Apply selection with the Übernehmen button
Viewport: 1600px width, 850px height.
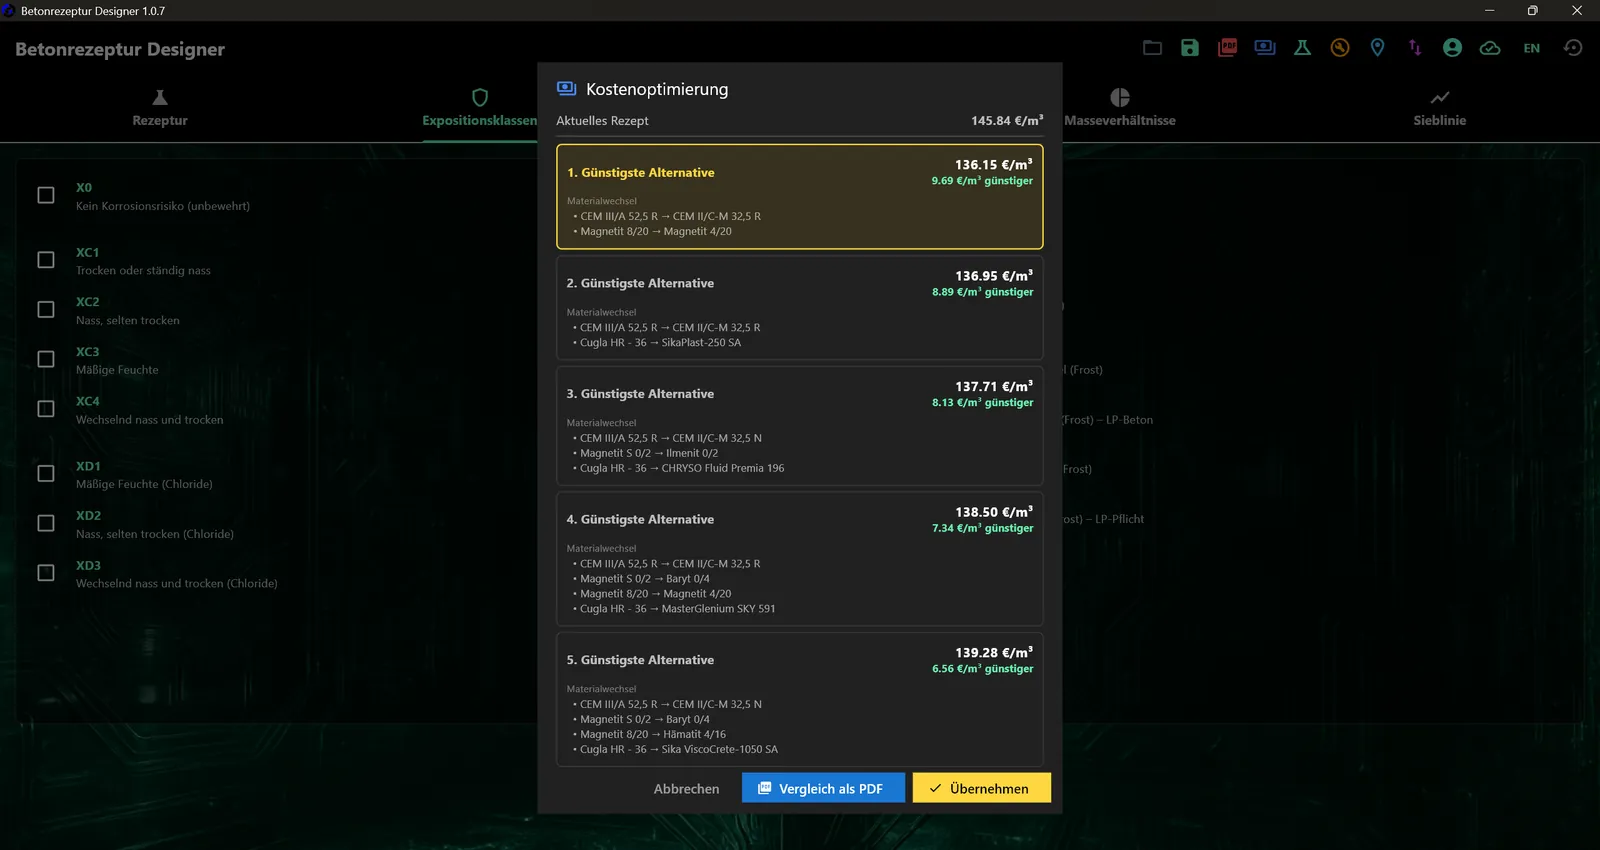[981, 788]
